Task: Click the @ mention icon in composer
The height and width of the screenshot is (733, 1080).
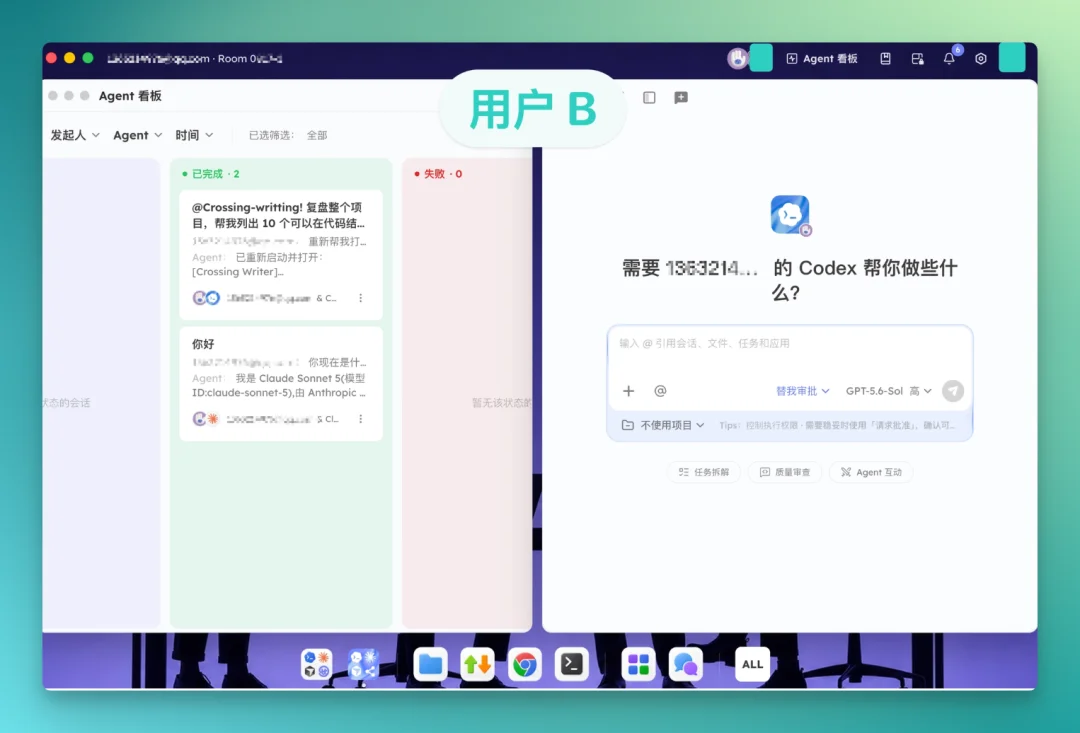Action: 660,391
